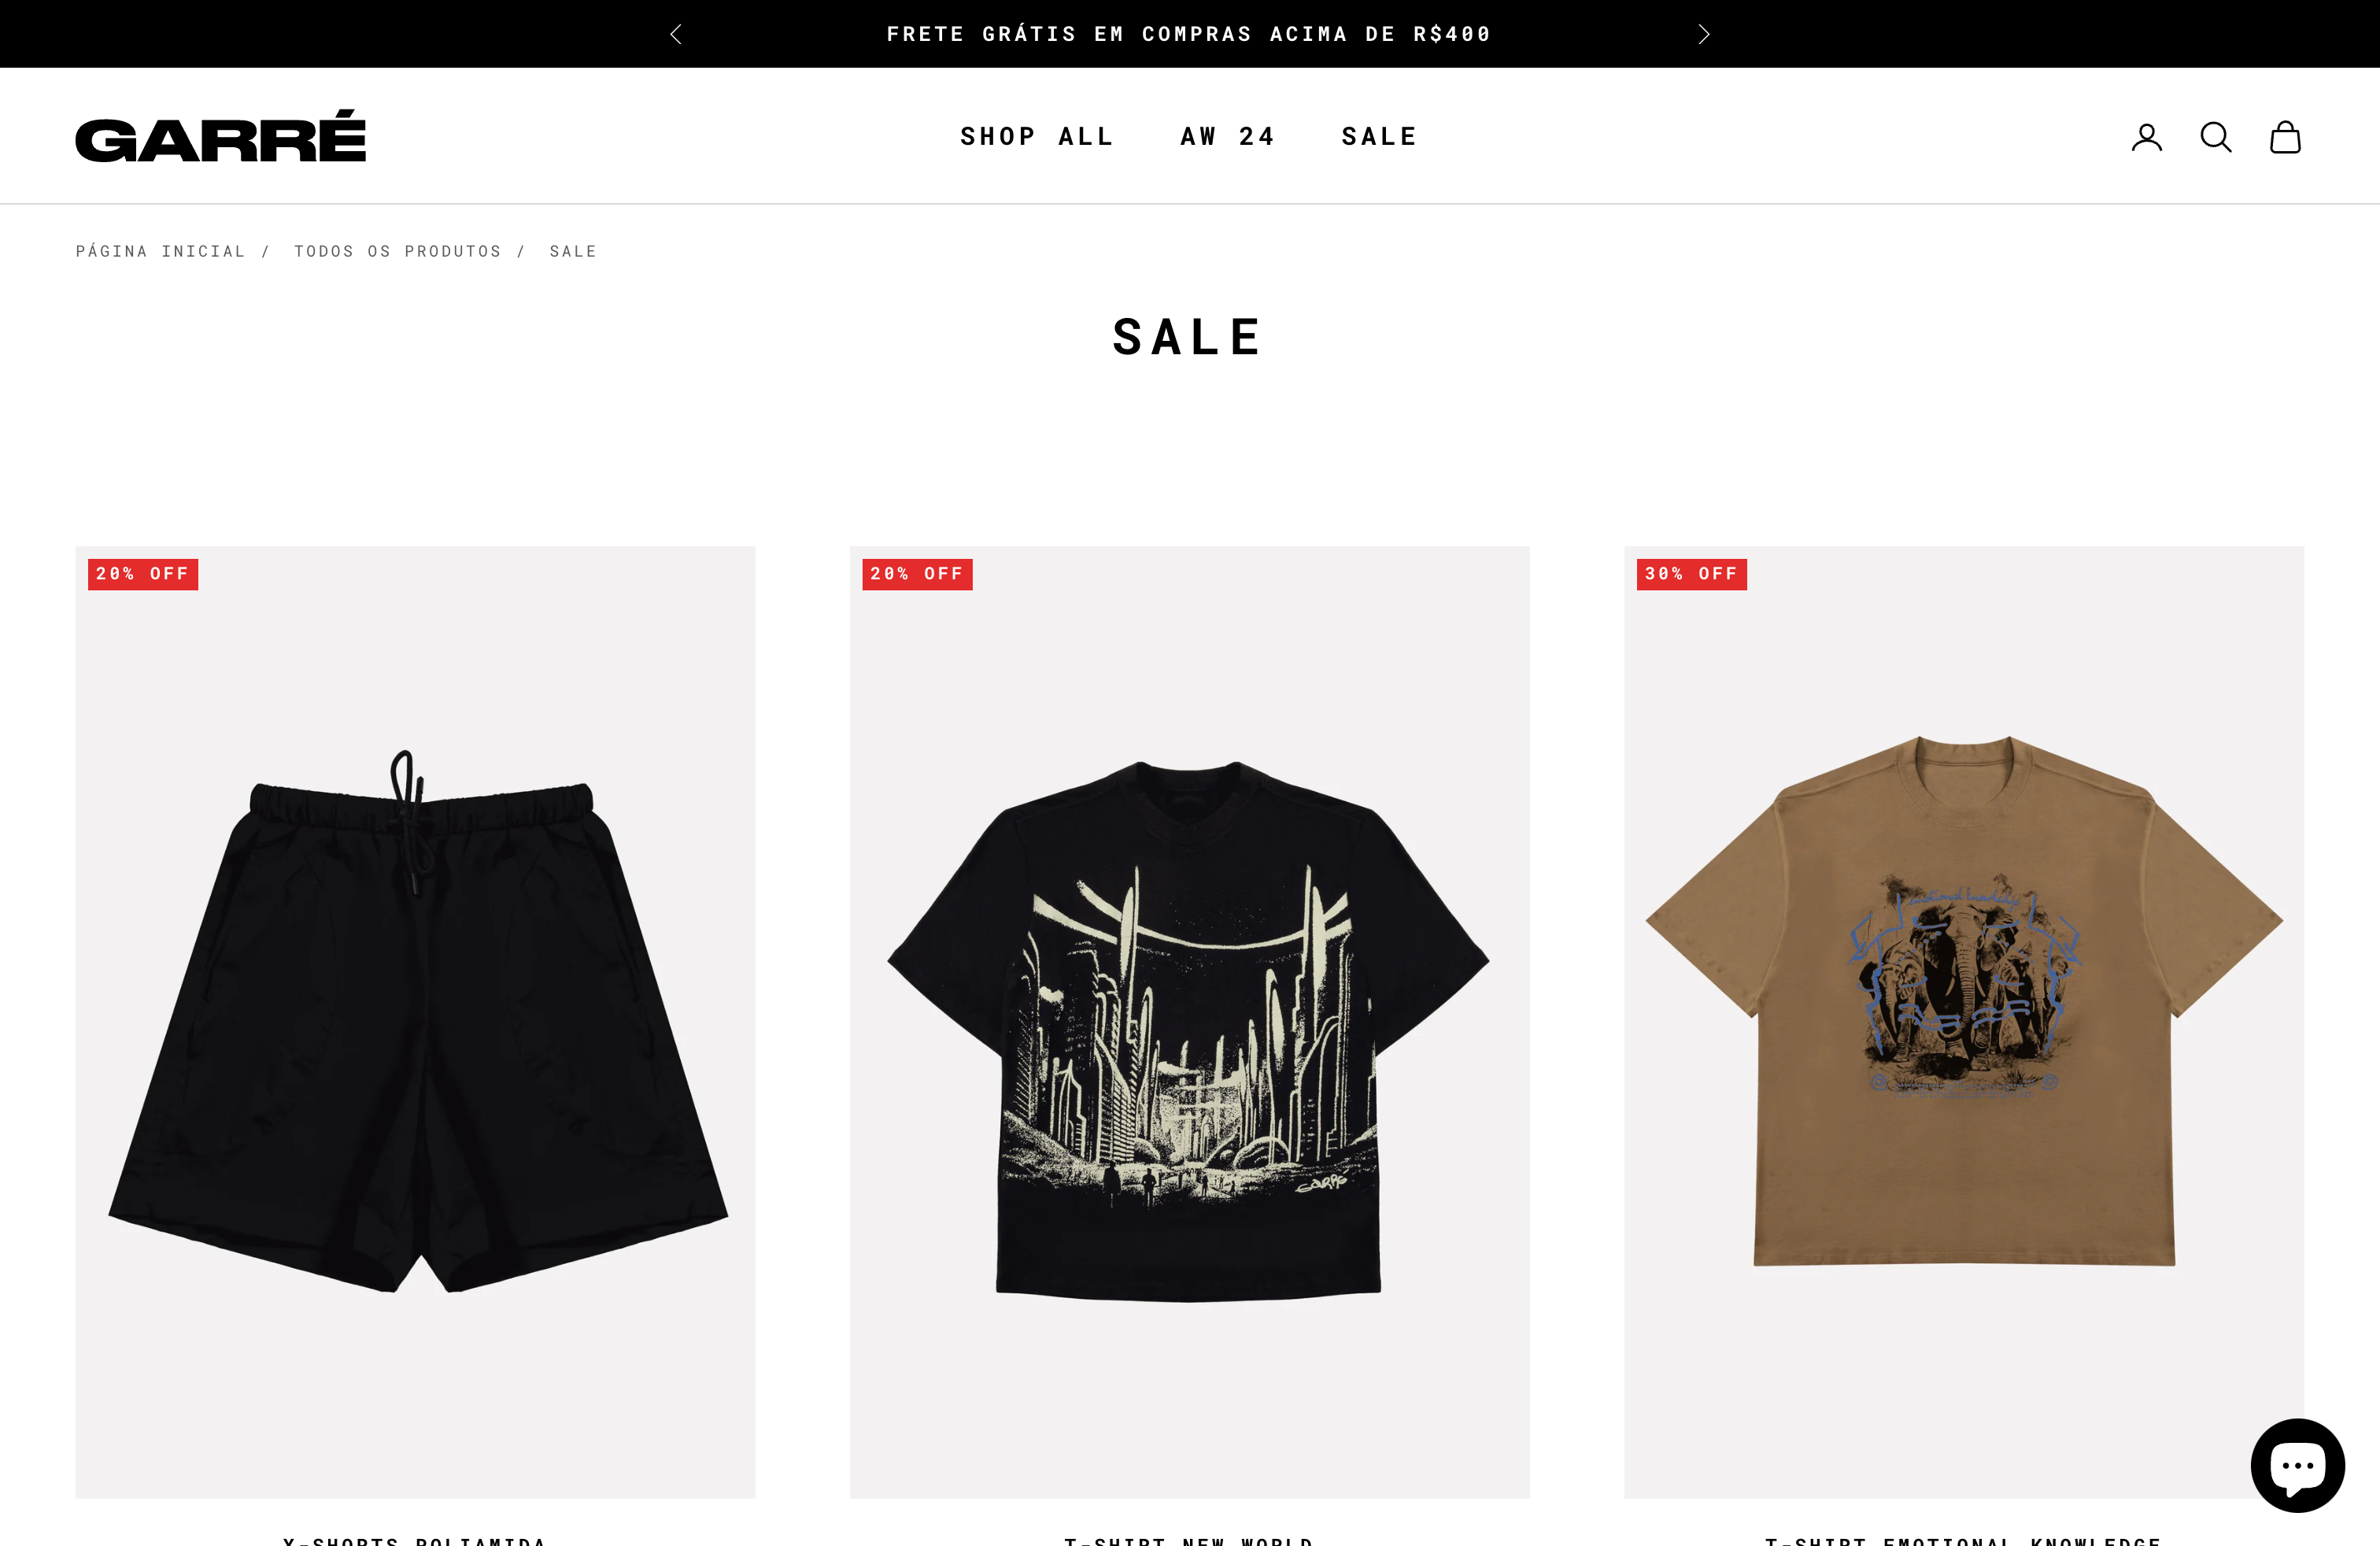Click the 20% OFF badge on shorts

coord(143,574)
